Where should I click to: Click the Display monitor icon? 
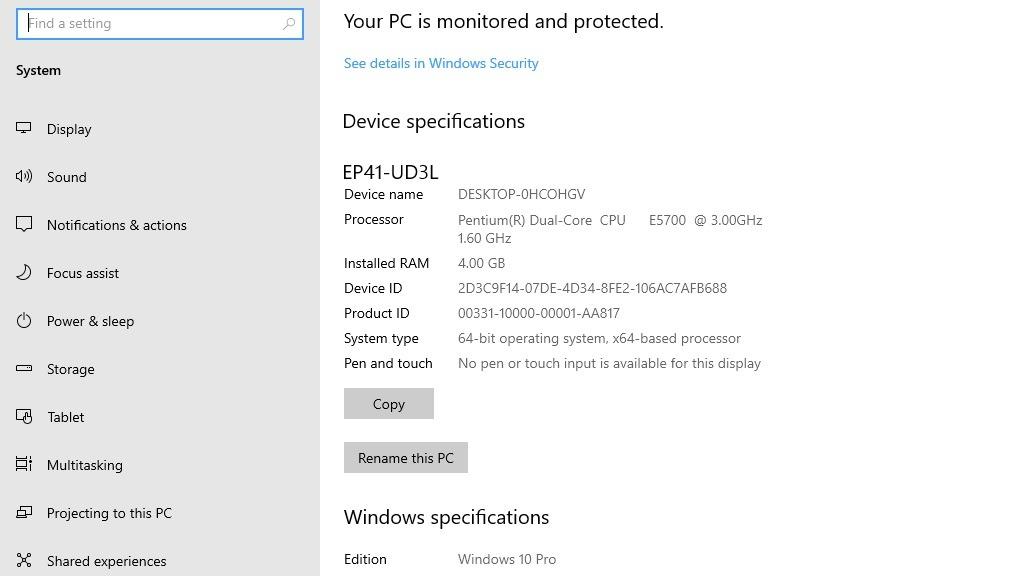pos(24,128)
